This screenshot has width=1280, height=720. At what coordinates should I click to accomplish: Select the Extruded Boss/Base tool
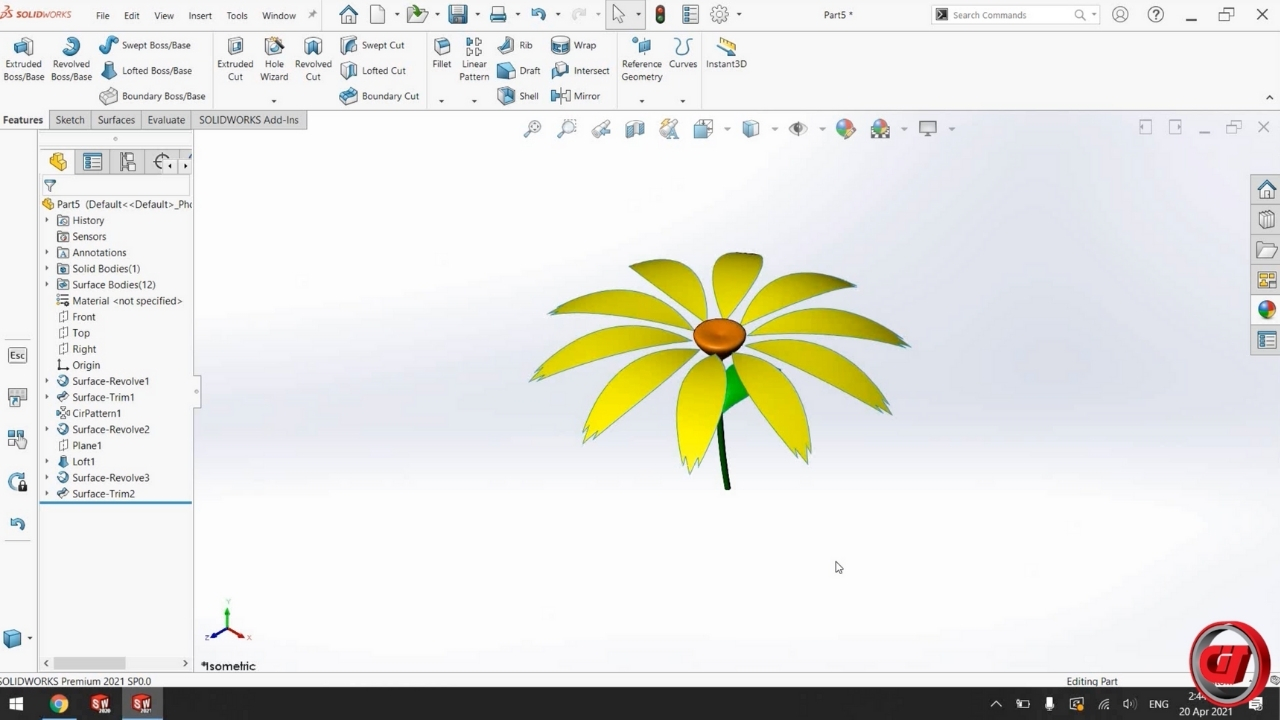[23, 60]
